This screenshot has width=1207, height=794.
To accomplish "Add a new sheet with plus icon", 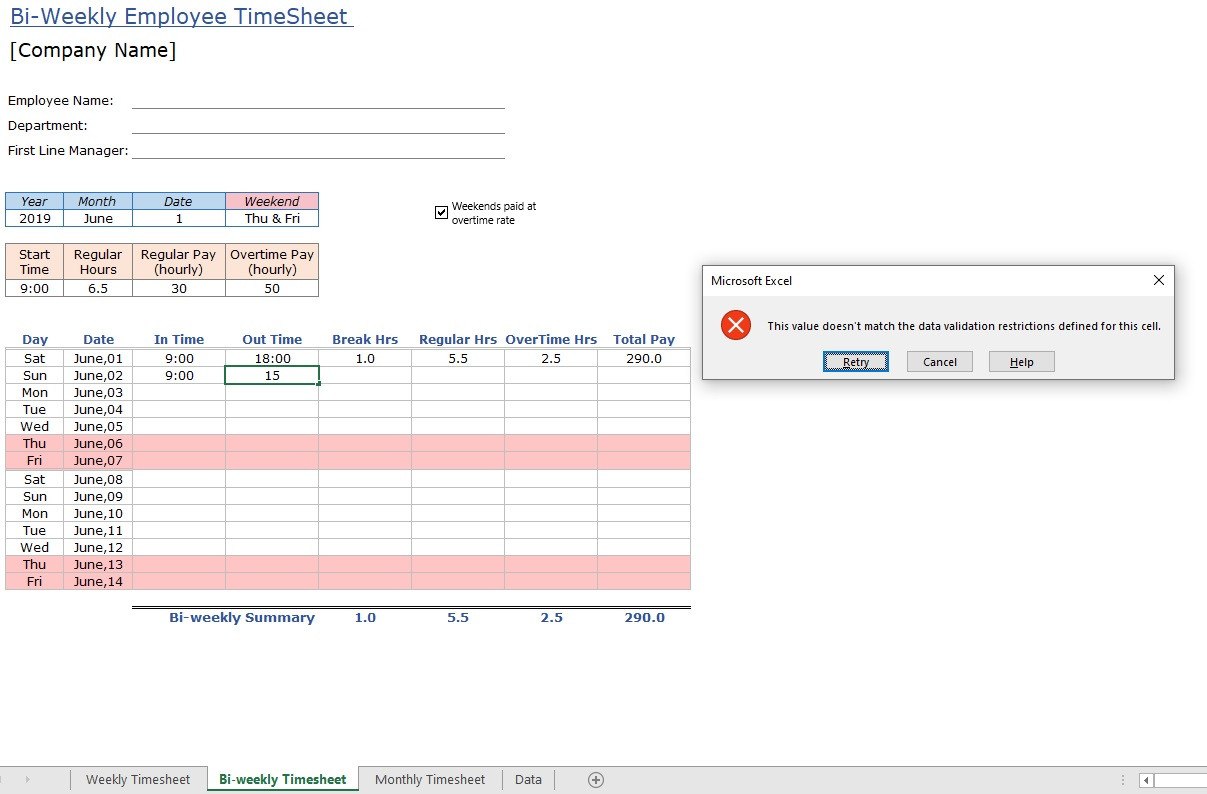I will (596, 780).
